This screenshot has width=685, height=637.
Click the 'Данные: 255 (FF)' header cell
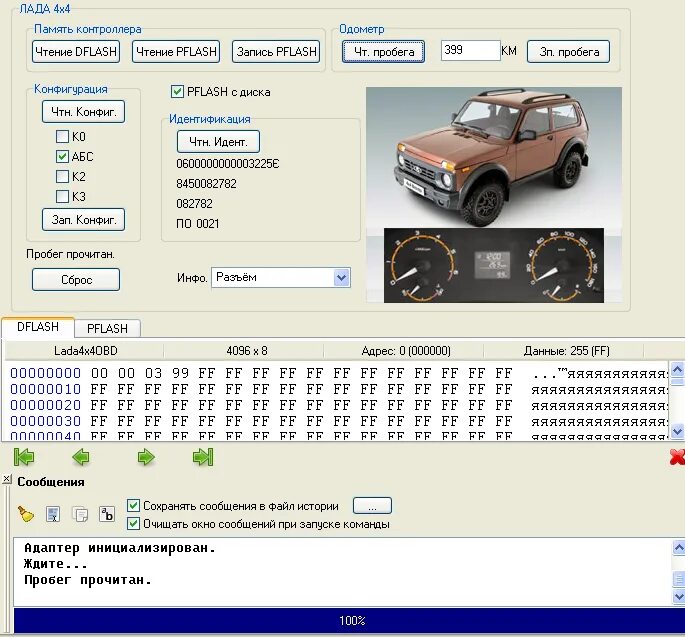pyautogui.click(x=566, y=351)
